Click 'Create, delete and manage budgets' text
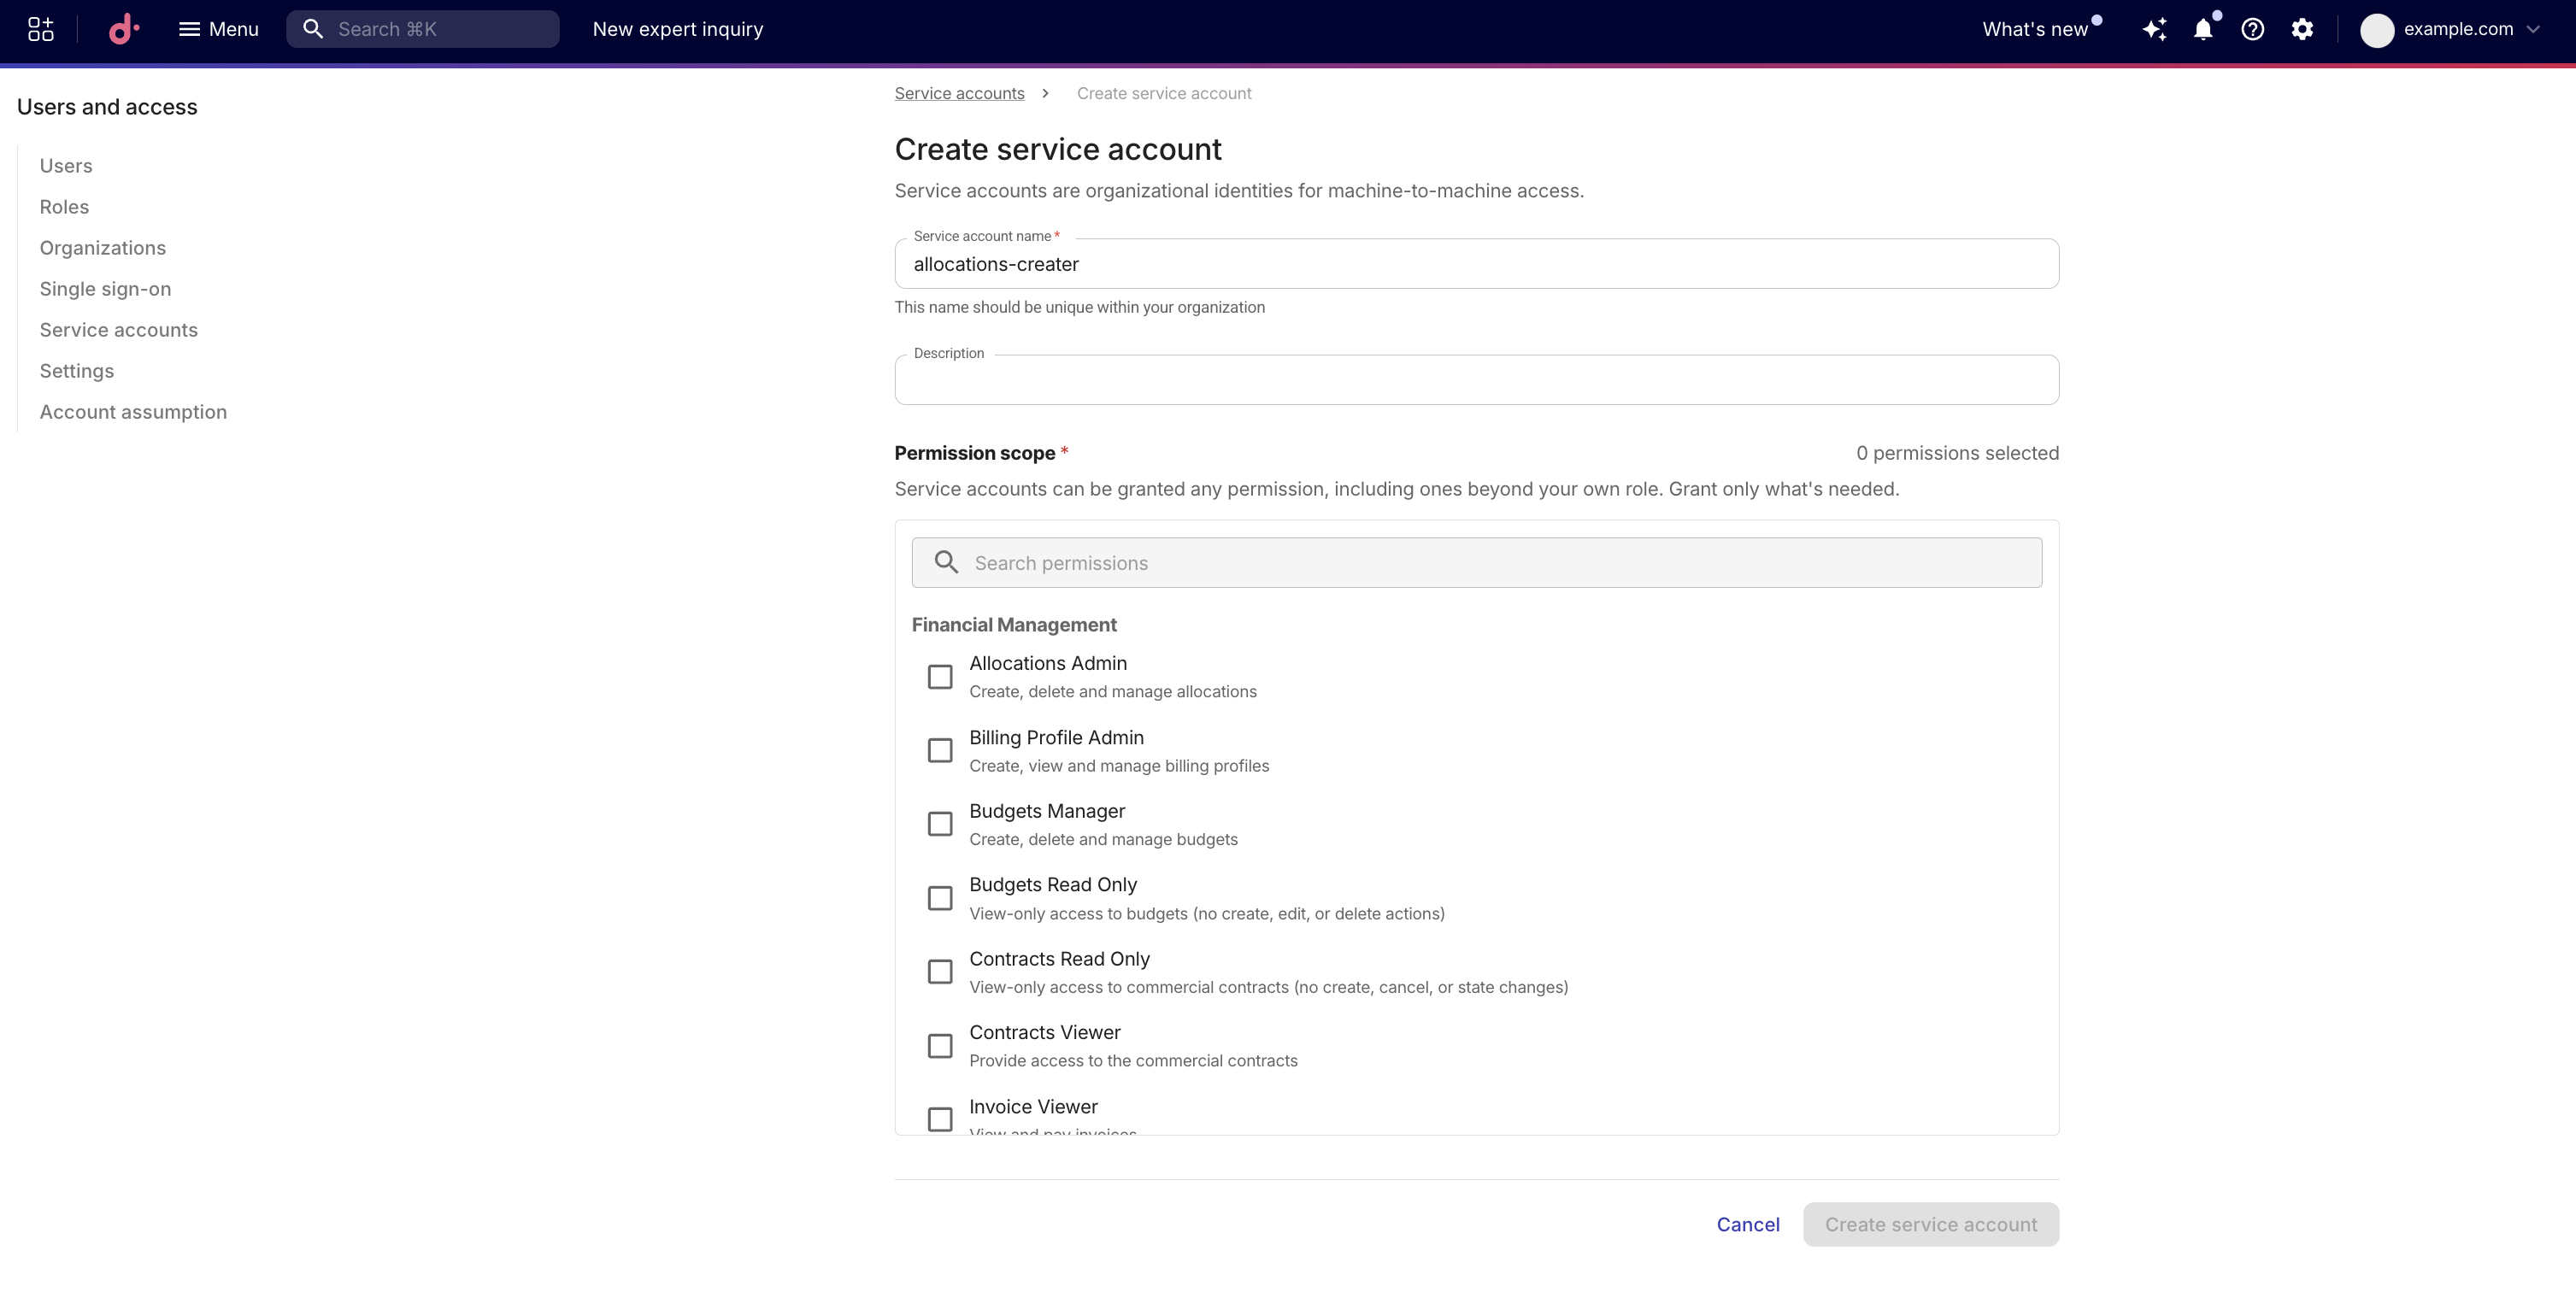Screen dimensions: 2576x1292 coord(1103,840)
